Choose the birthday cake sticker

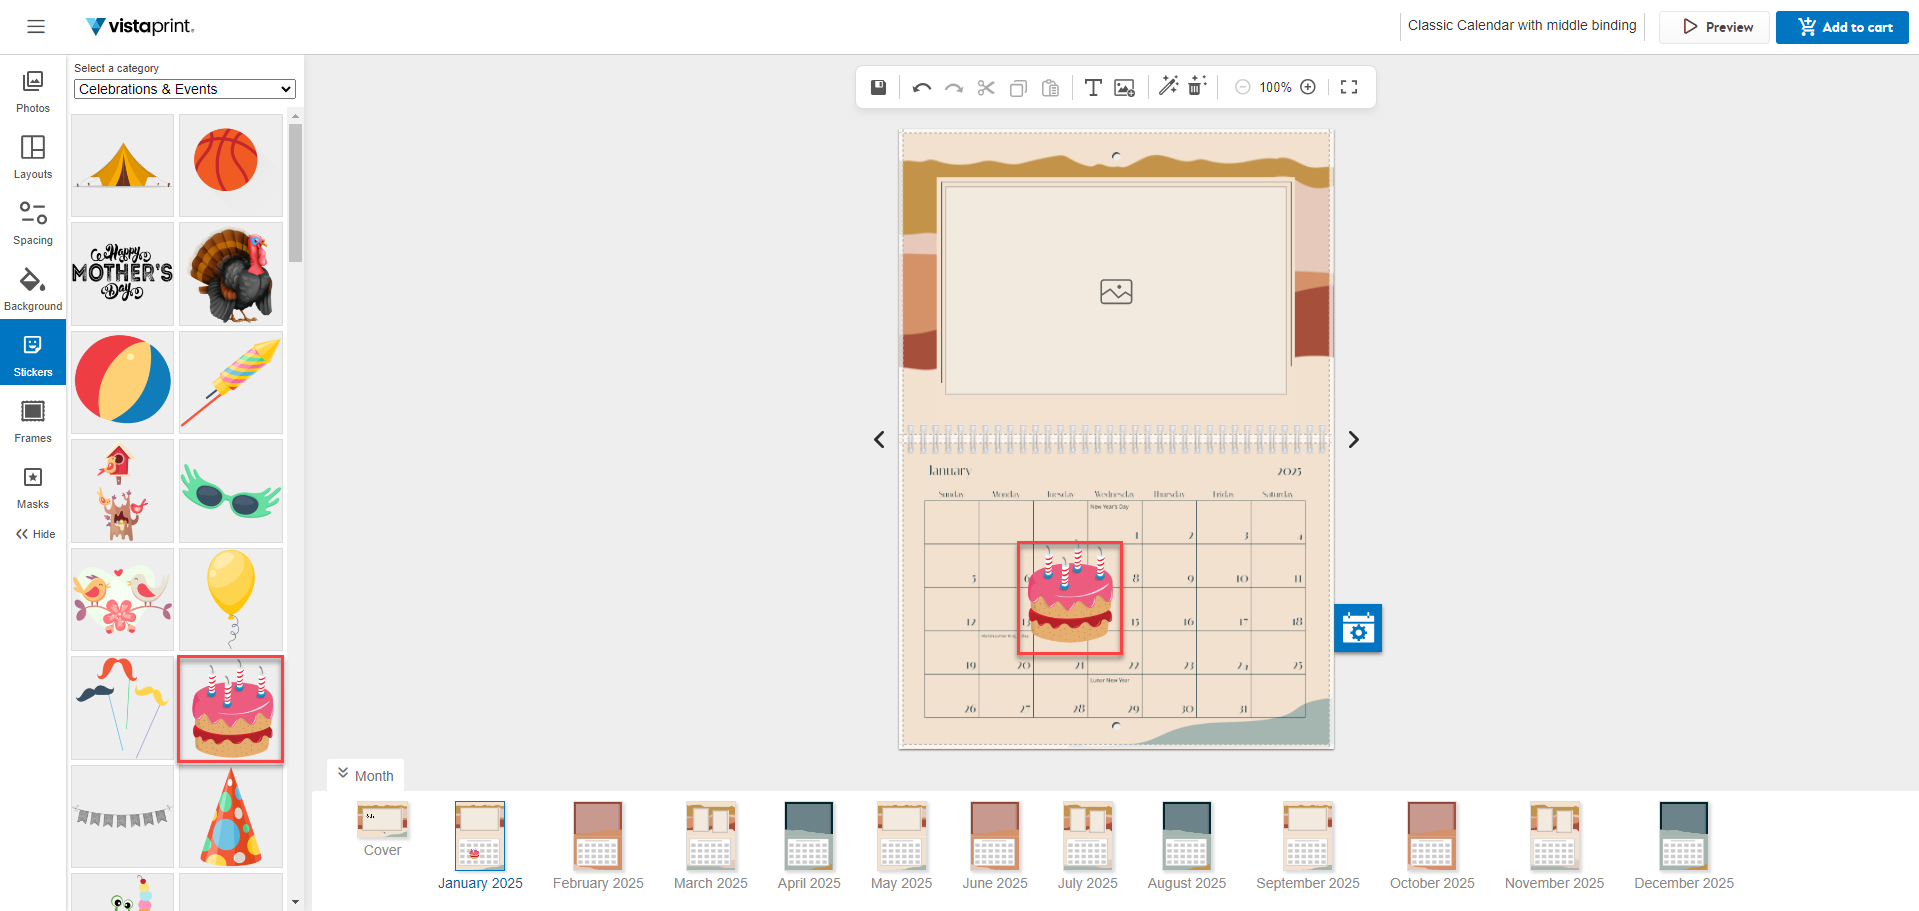(x=231, y=709)
